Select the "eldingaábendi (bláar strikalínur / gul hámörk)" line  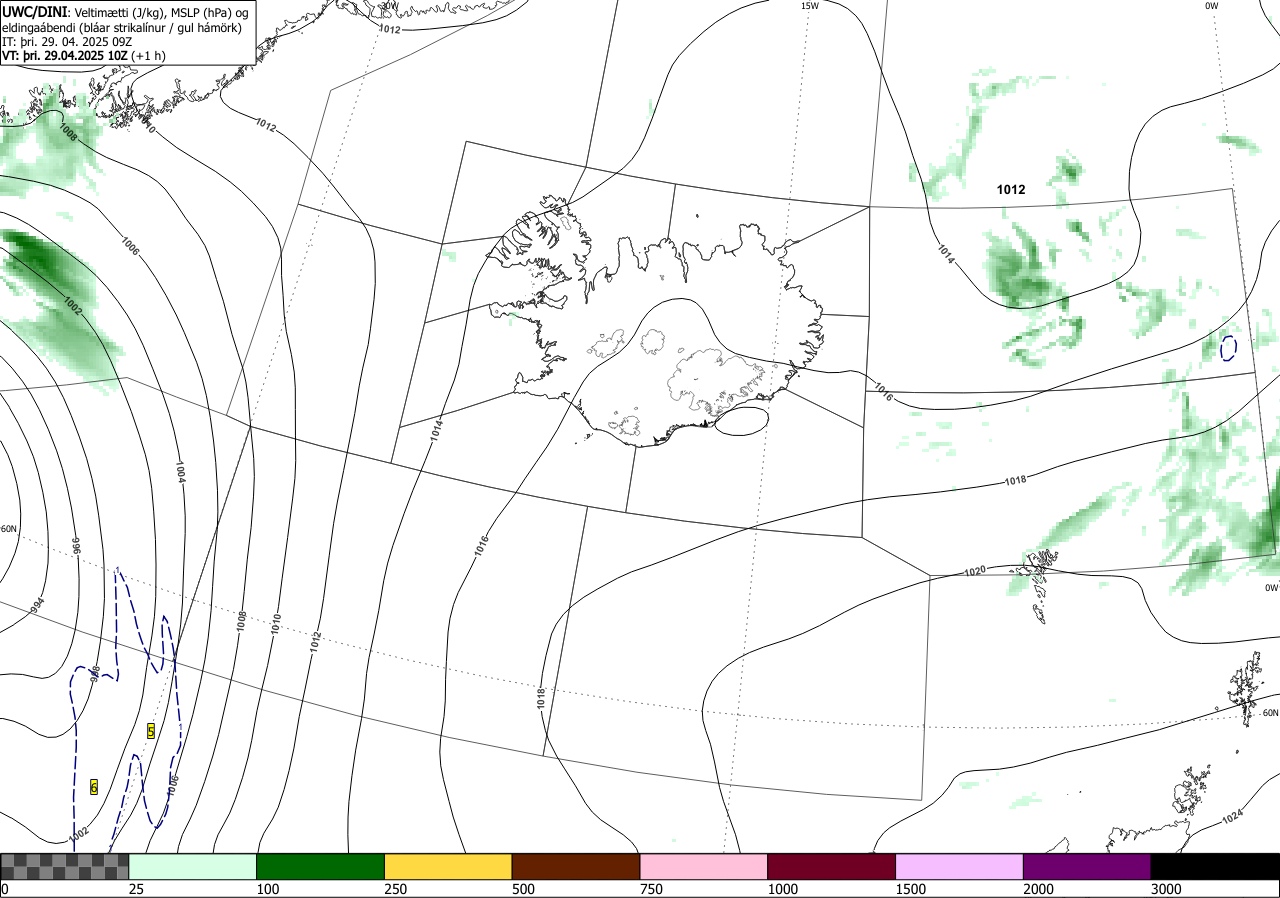[122, 27]
